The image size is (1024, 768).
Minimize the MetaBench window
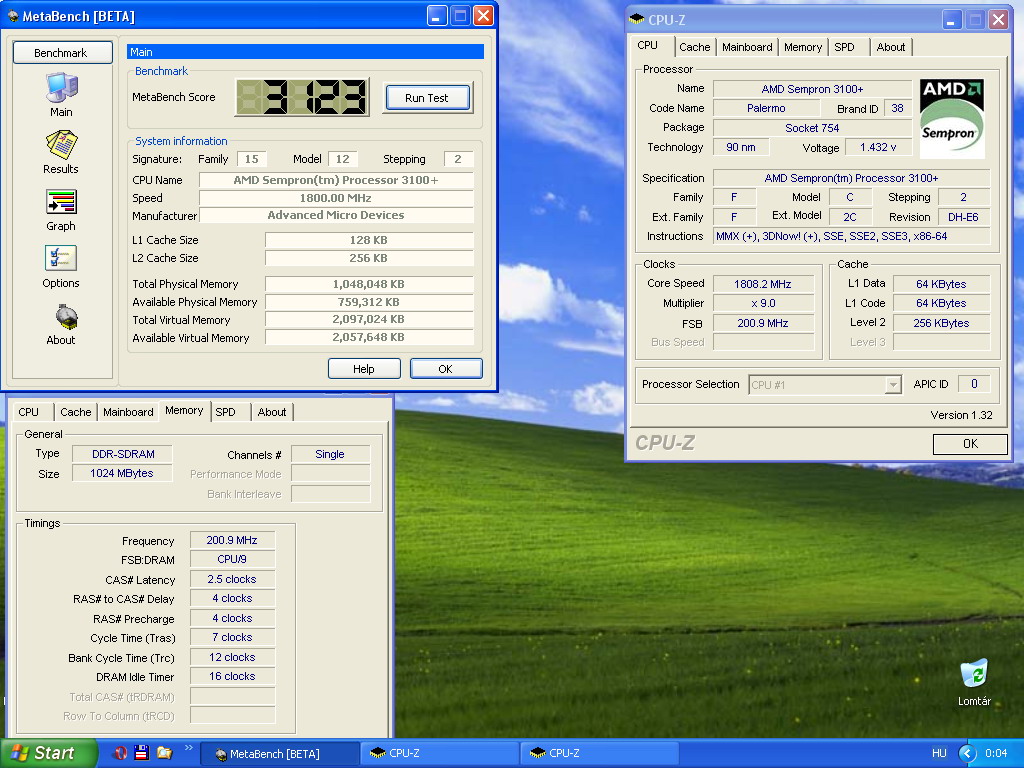tap(438, 16)
